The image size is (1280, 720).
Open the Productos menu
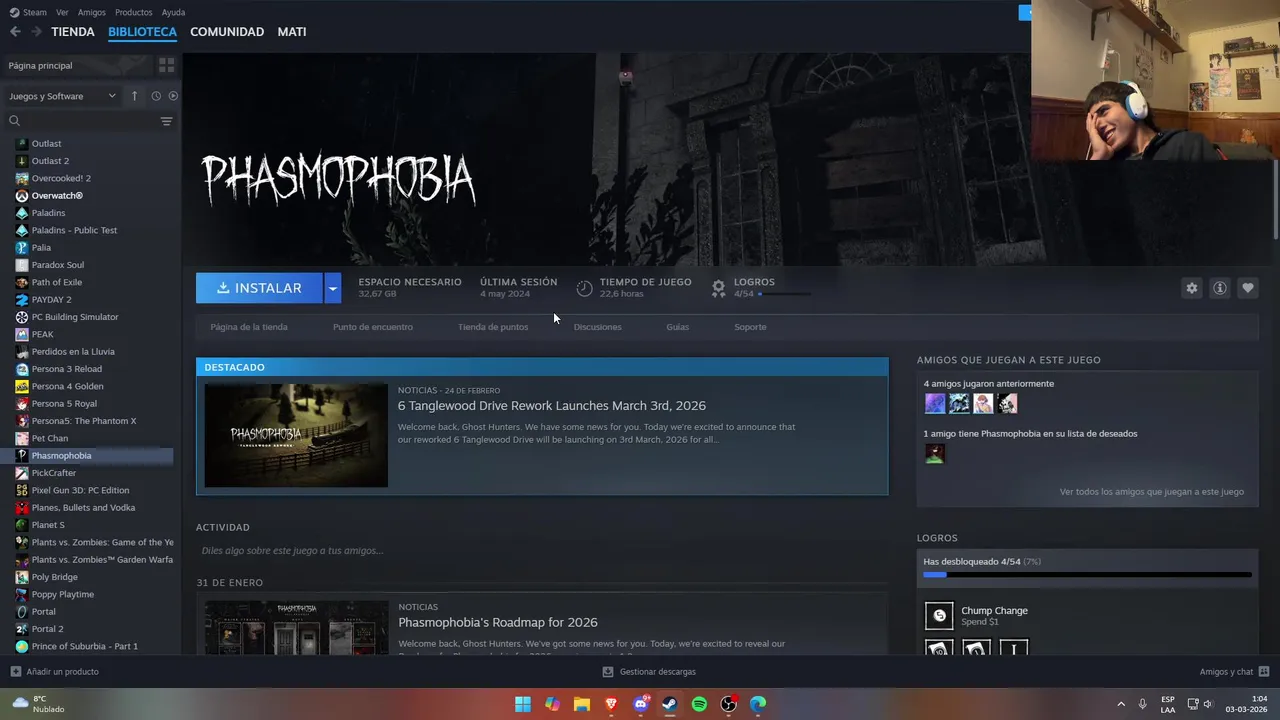[134, 12]
